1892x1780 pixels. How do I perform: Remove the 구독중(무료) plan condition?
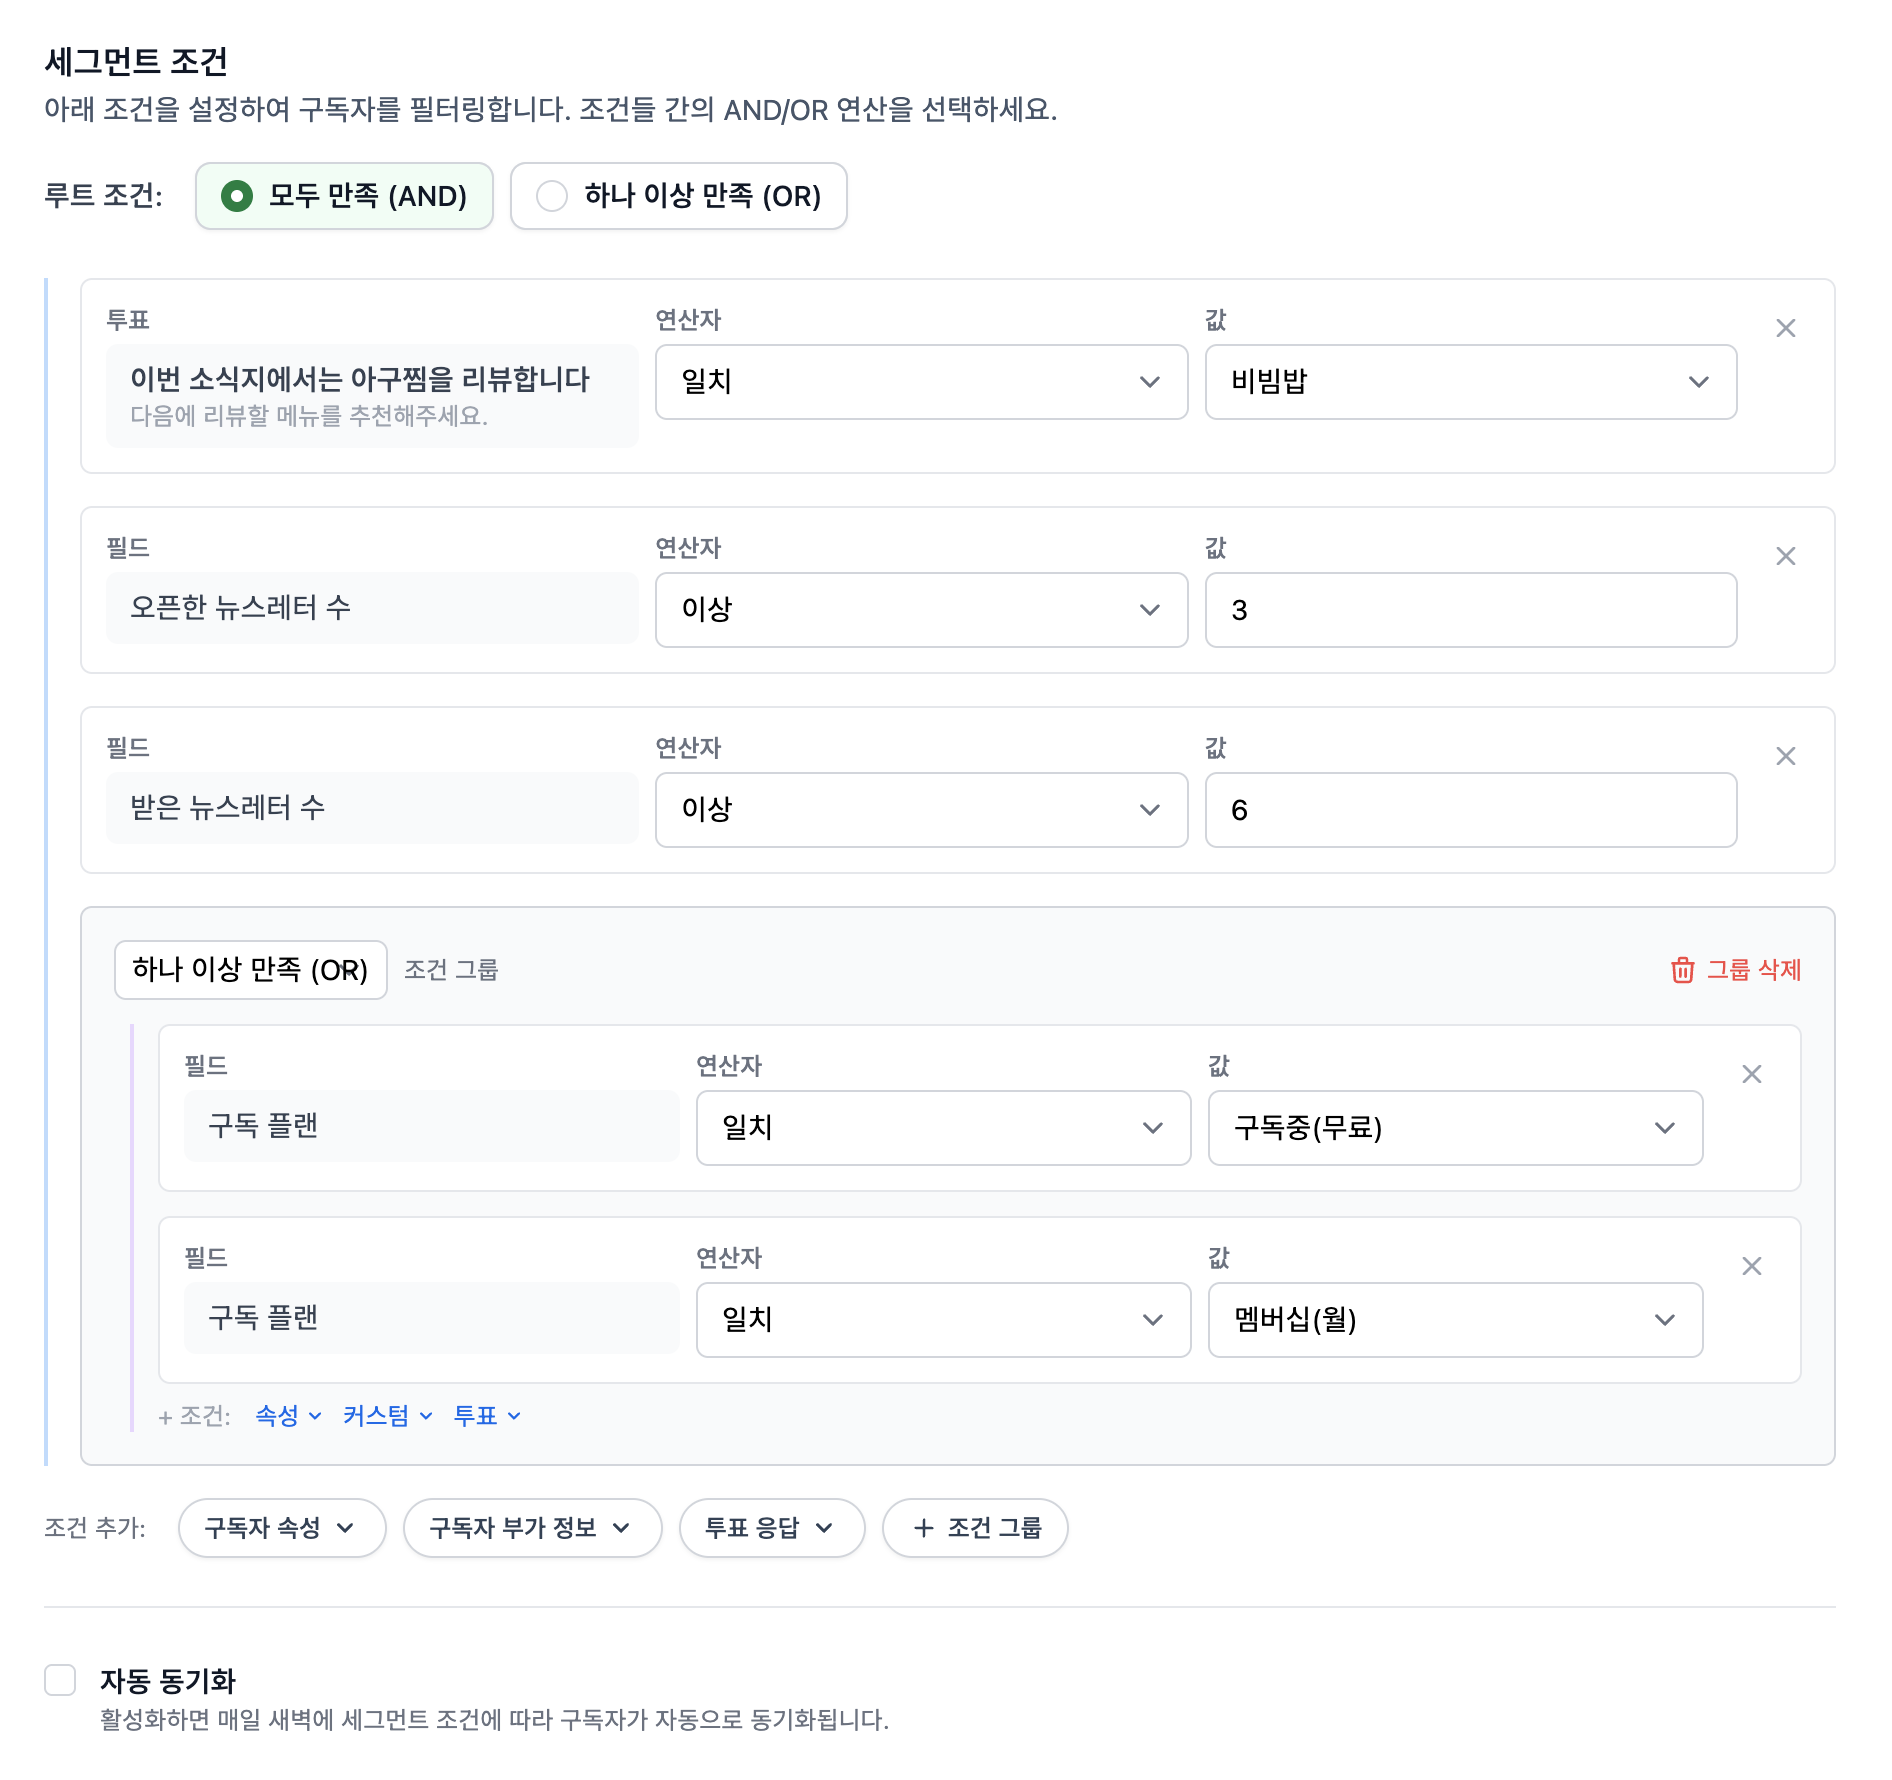coord(1751,1074)
